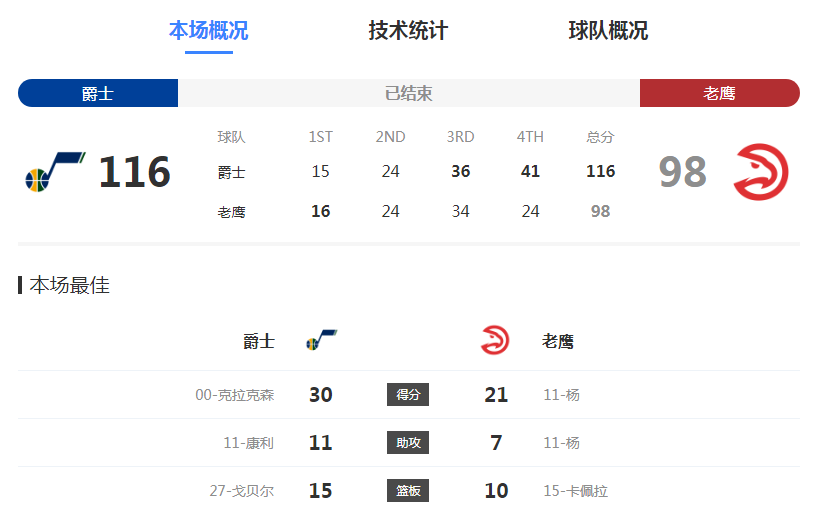Open player 00-克拉克森 link
The image size is (836, 513).
click(235, 395)
